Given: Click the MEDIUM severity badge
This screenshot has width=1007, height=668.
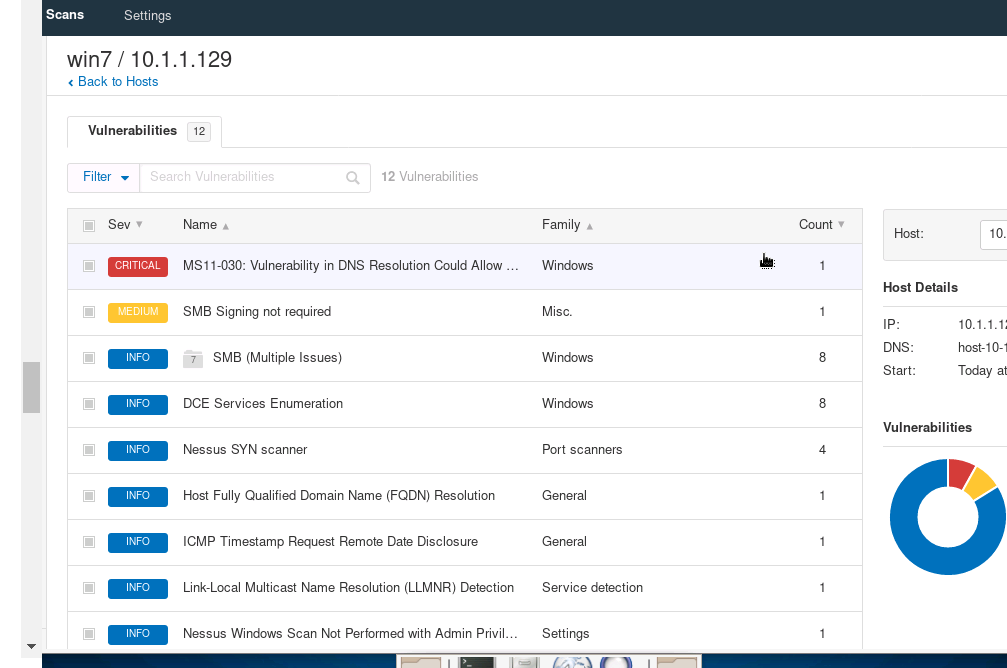Looking at the screenshot, I should pos(138,312).
